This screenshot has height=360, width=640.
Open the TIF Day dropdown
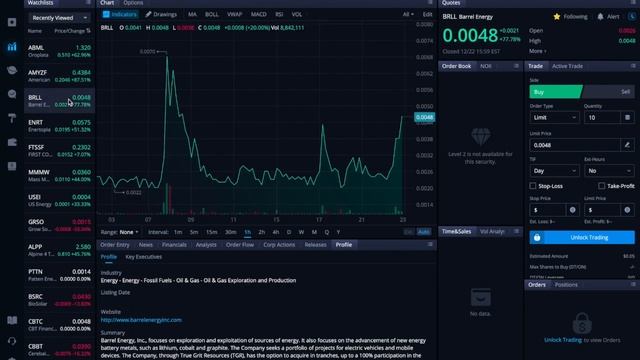[554, 171]
